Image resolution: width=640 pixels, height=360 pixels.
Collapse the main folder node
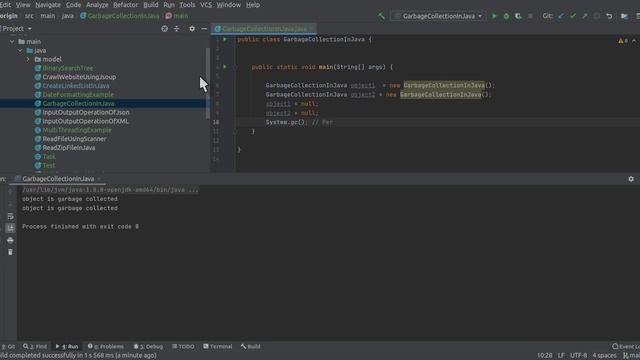click(12, 42)
